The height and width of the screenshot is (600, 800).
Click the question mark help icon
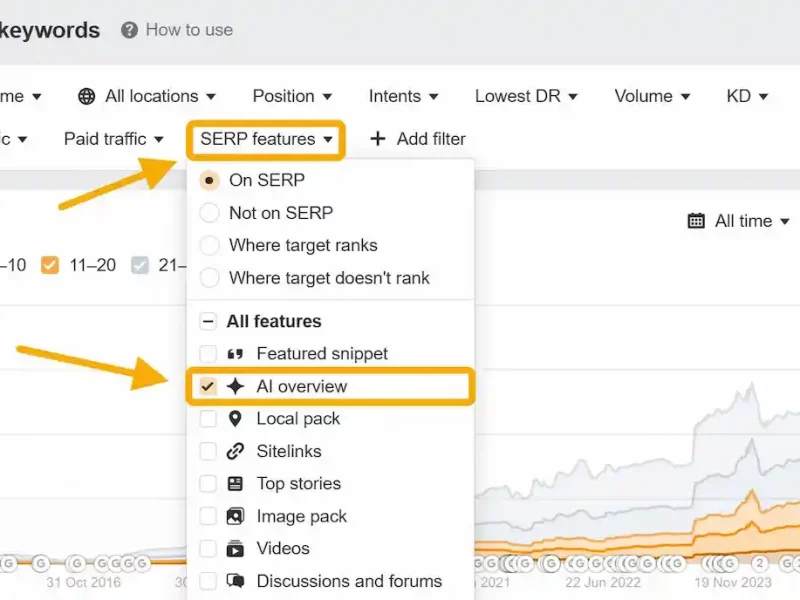(129, 30)
